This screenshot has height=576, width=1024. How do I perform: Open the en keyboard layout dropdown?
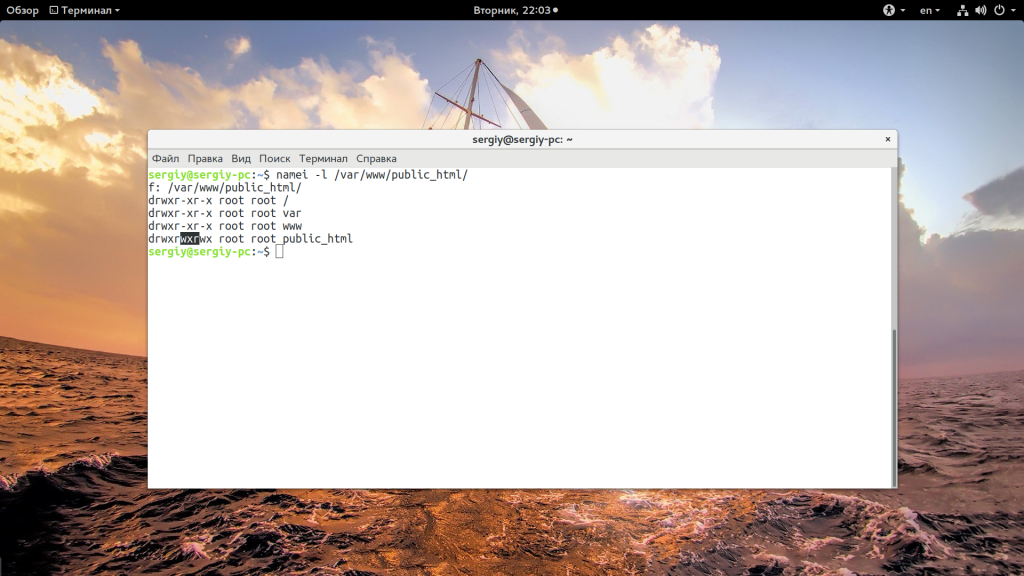point(930,10)
